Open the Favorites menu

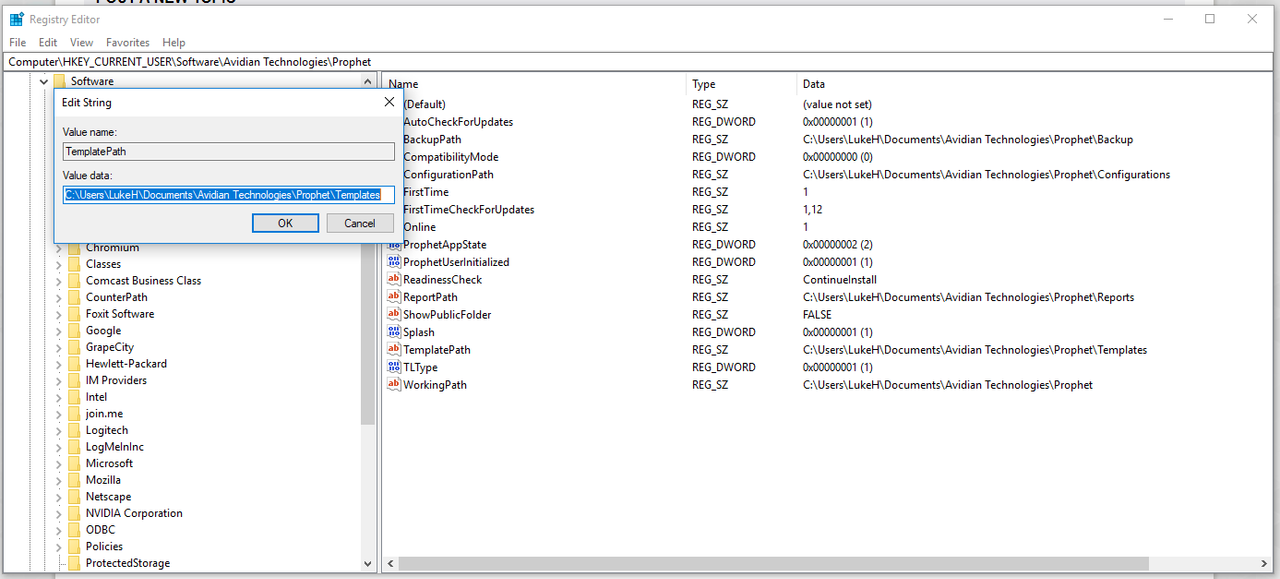(128, 43)
